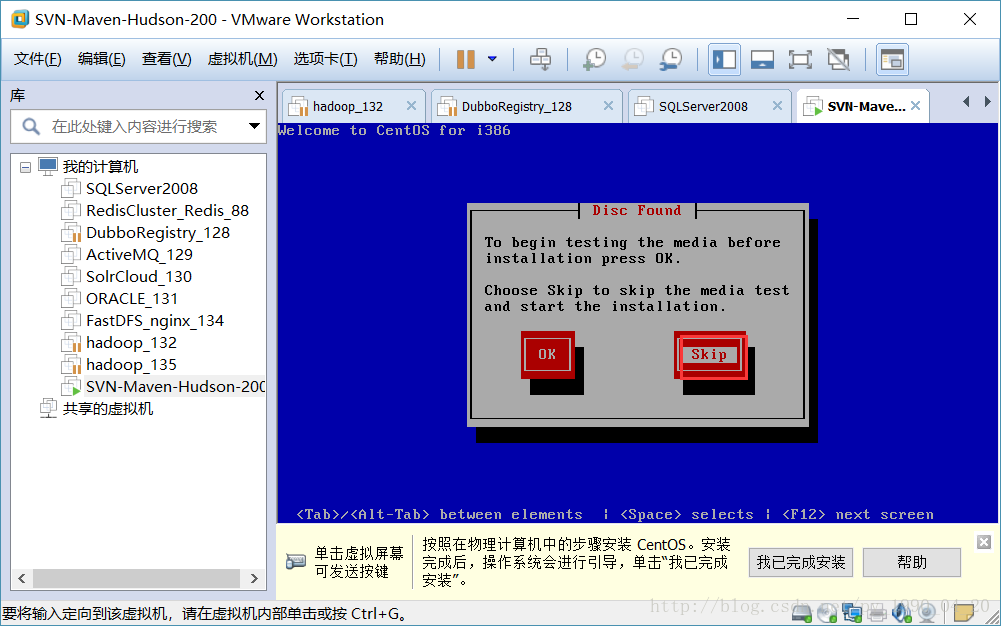Close the DubboRegistry_128 tab
The width and height of the screenshot is (1001, 626).
608,106
